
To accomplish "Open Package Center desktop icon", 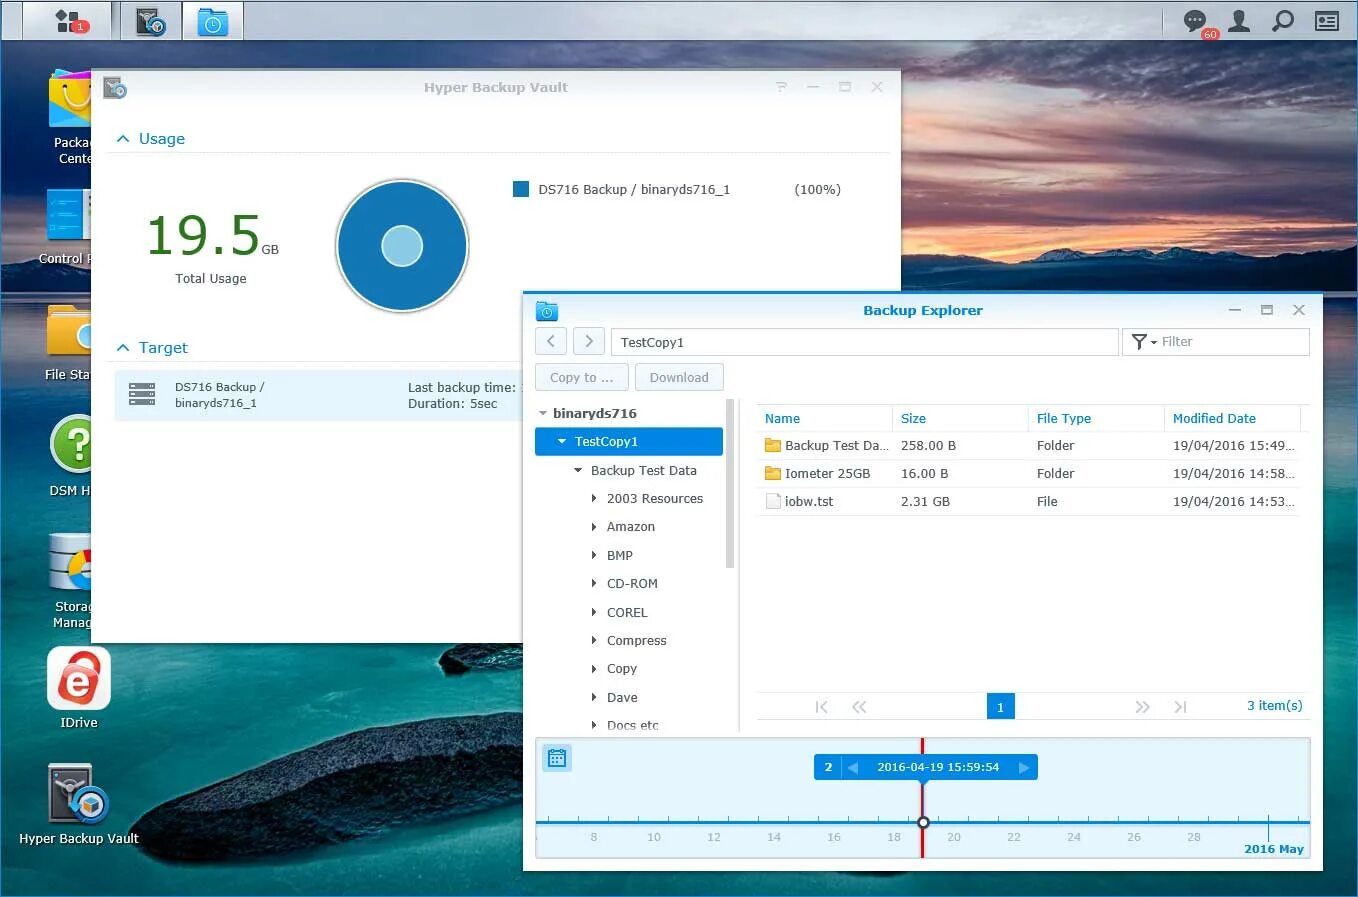I will (71, 117).
